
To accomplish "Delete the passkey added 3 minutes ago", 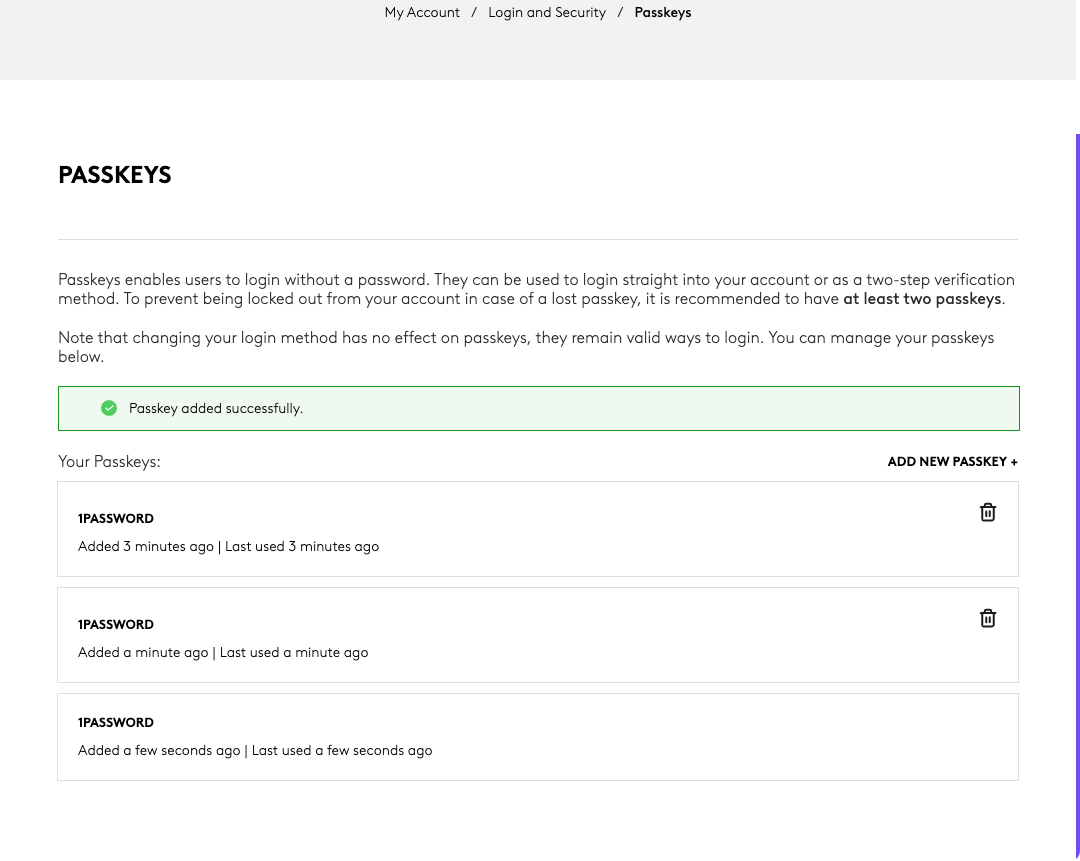I will point(988,512).
